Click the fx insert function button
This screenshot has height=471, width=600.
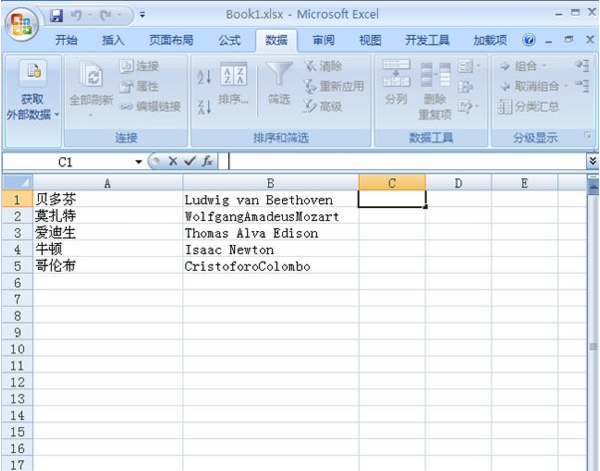(x=207, y=161)
